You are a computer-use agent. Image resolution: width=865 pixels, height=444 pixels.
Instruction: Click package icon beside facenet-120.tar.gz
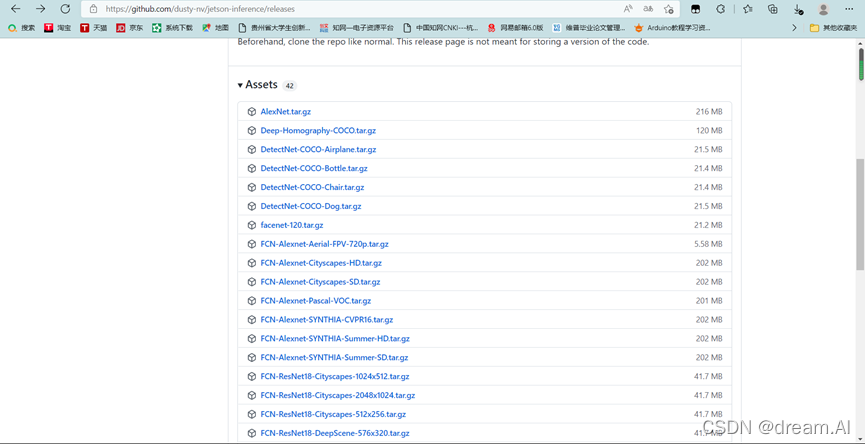tap(252, 225)
